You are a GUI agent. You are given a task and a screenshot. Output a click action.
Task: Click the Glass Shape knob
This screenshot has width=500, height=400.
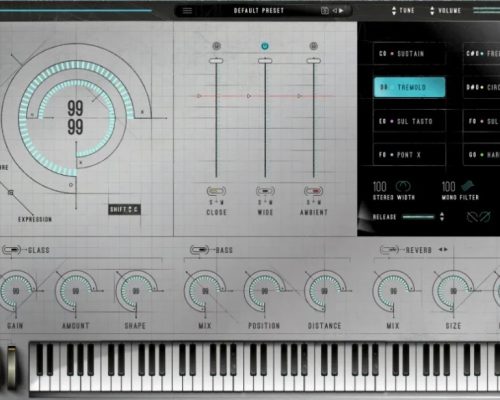[136, 291]
